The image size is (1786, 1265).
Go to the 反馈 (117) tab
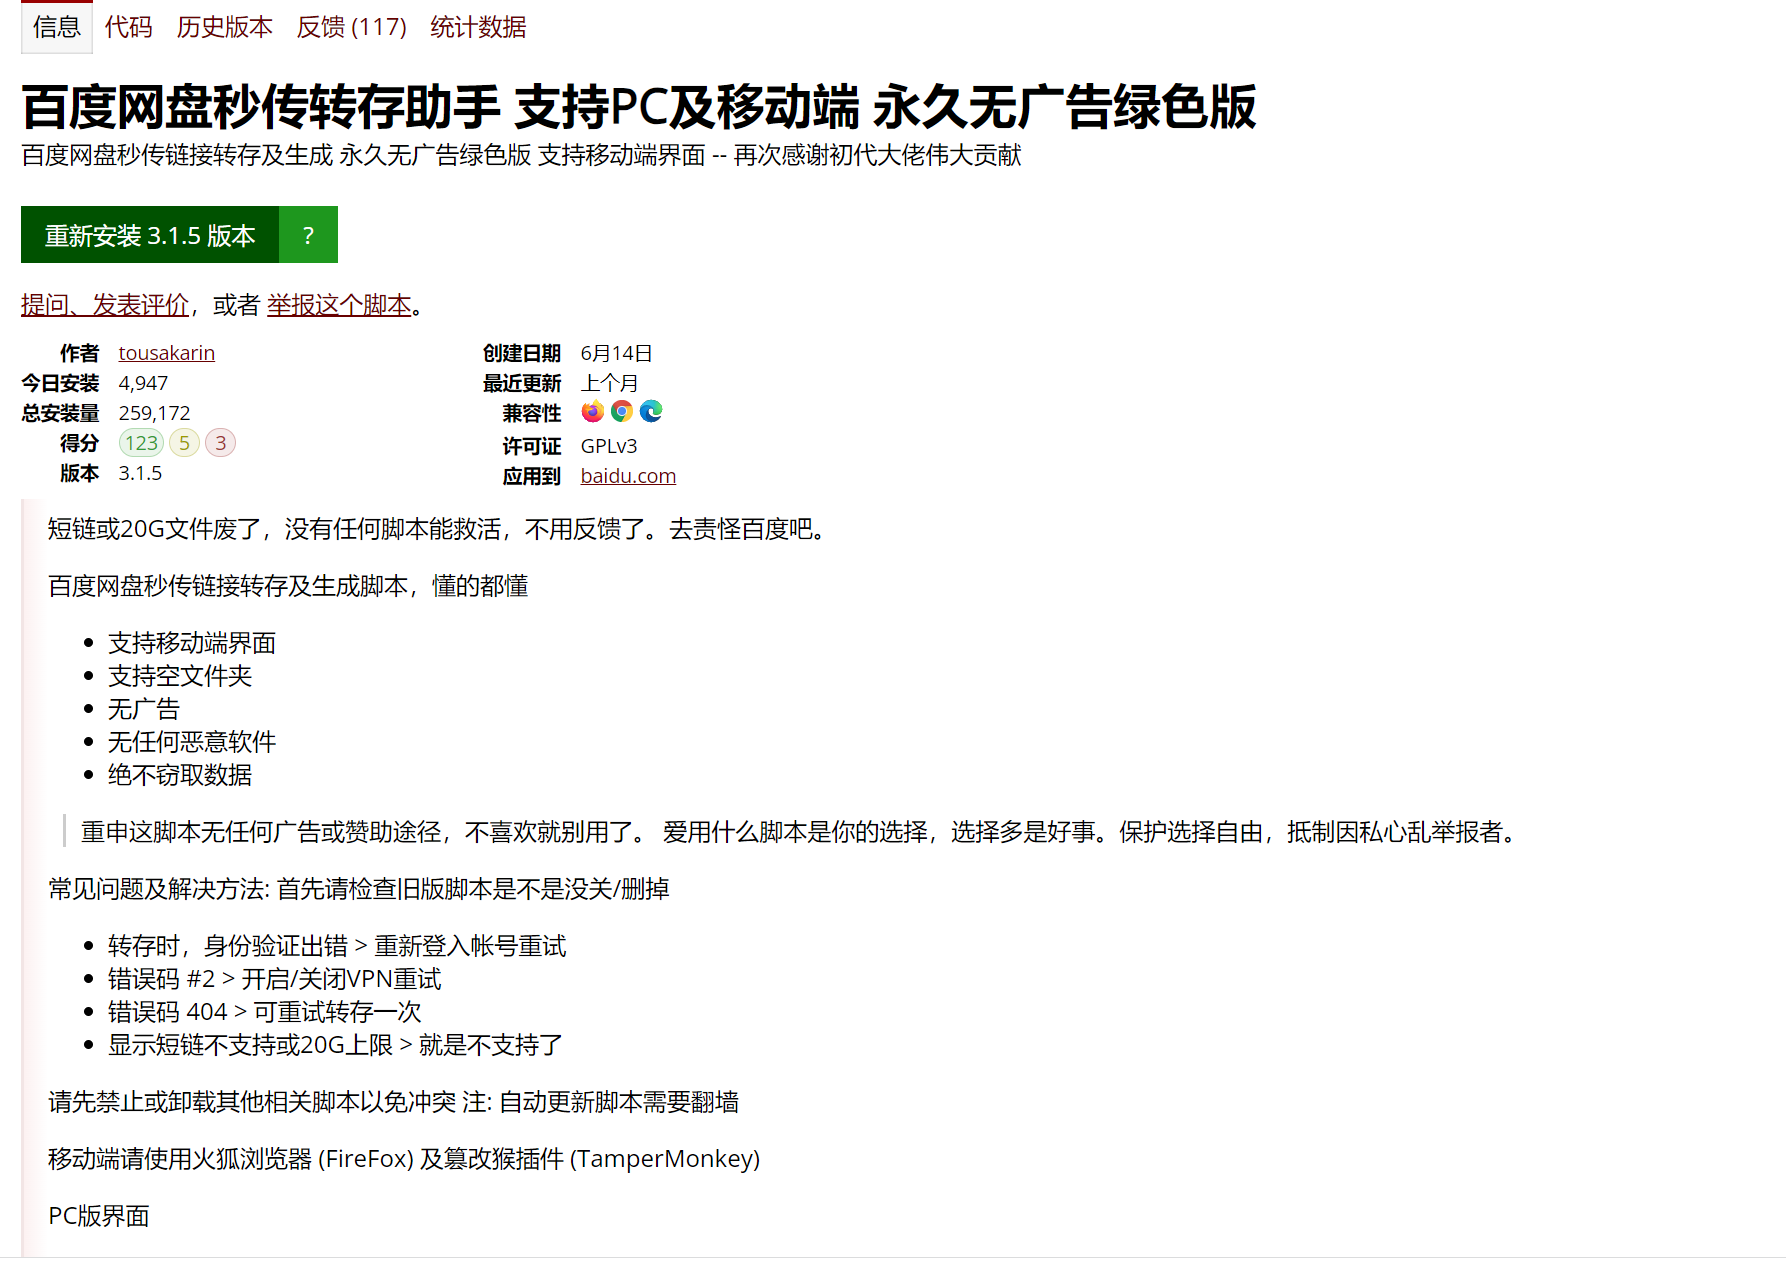pyautogui.click(x=352, y=27)
